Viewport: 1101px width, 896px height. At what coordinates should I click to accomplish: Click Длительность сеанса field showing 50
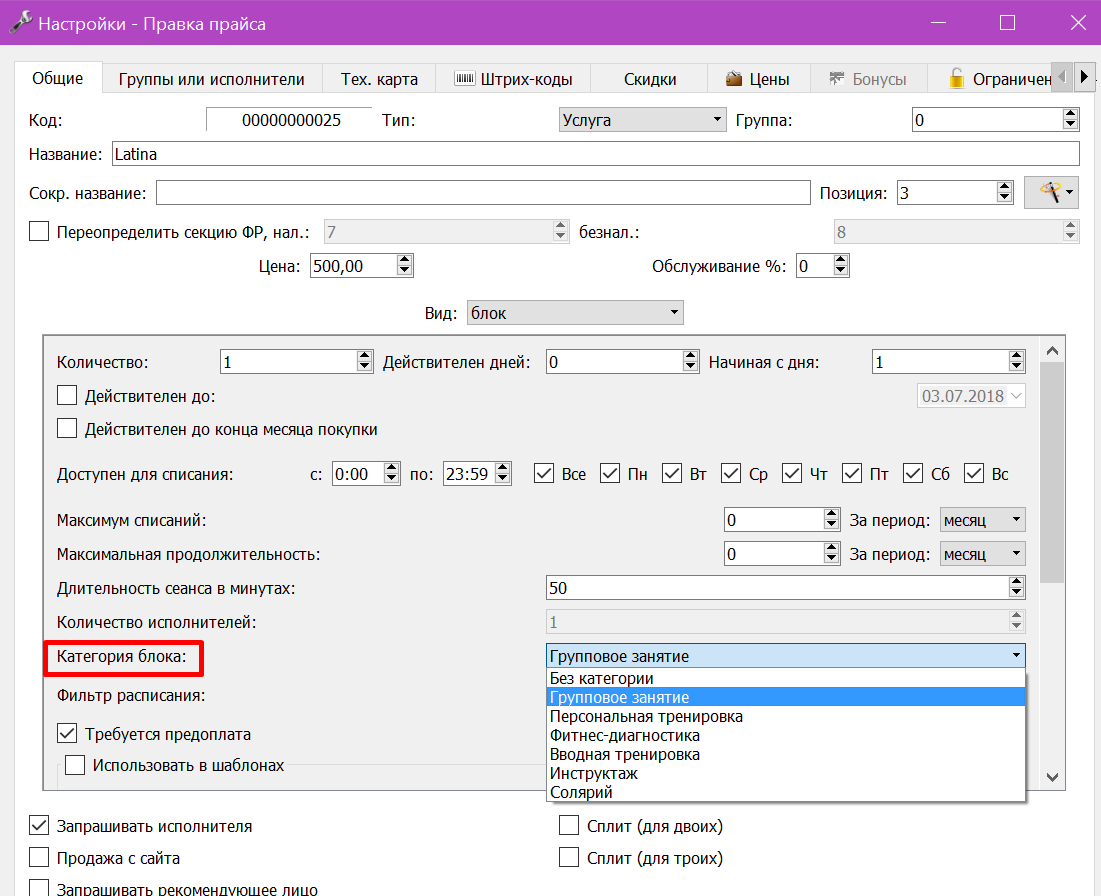click(x=777, y=587)
